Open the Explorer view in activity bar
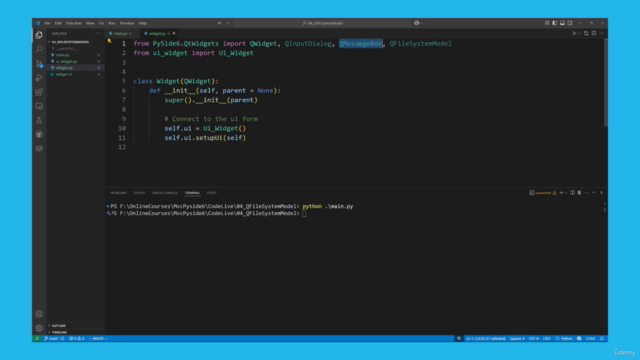Image resolution: width=640 pixels, height=360 pixels. click(x=39, y=36)
